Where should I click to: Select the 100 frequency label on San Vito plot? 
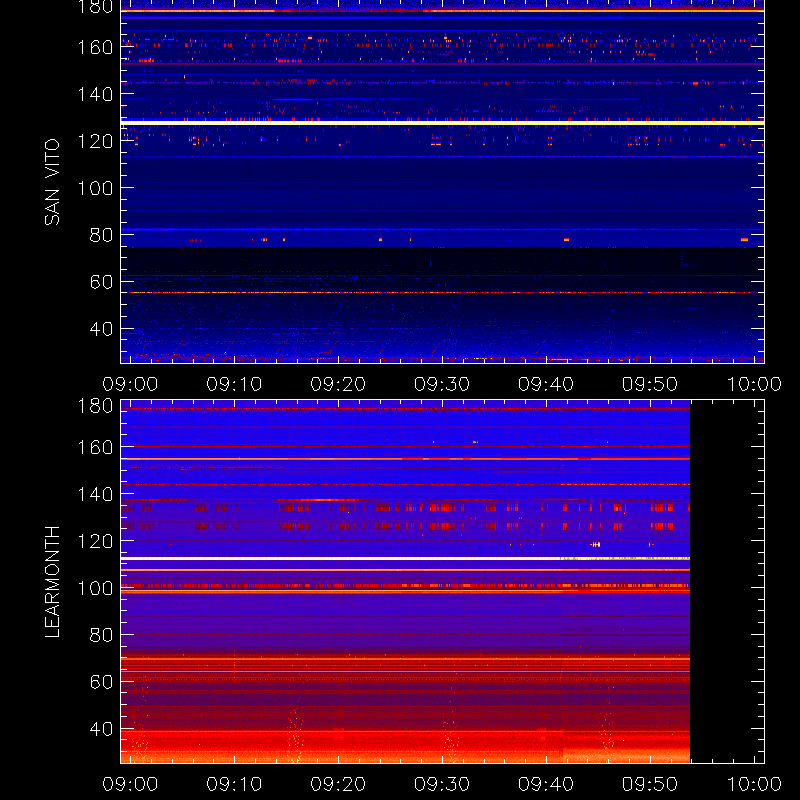(95, 188)
